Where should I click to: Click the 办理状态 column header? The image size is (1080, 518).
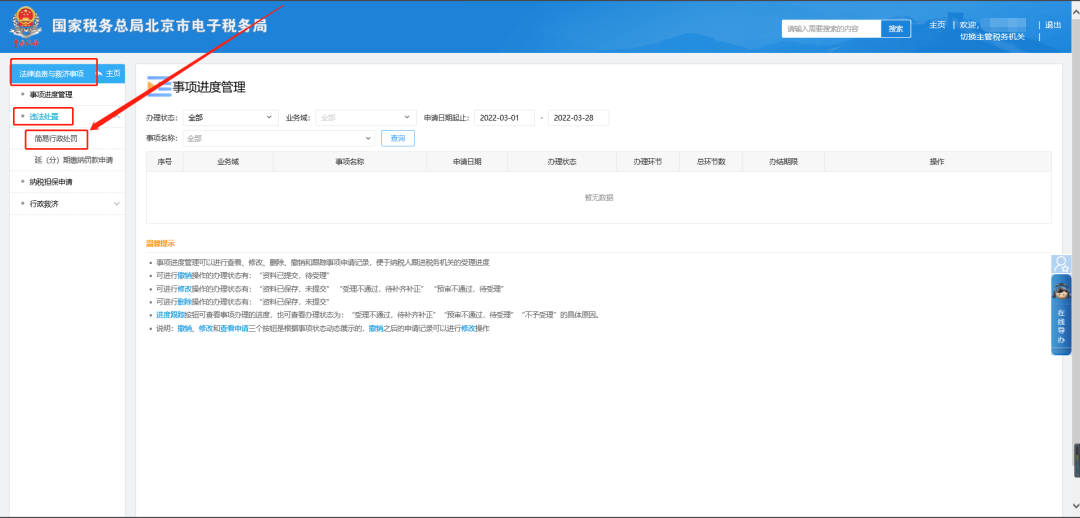pyautogui.click(x=562, y=161)
